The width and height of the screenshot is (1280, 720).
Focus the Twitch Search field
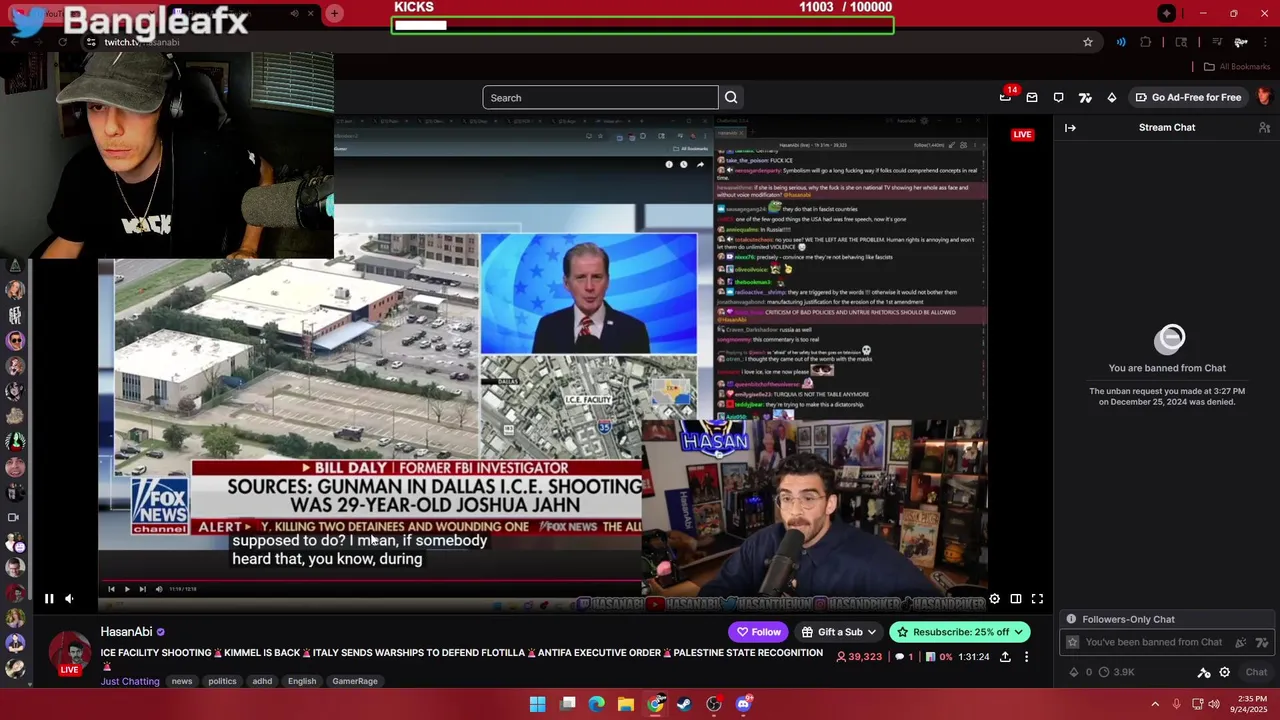pos(600,97)
